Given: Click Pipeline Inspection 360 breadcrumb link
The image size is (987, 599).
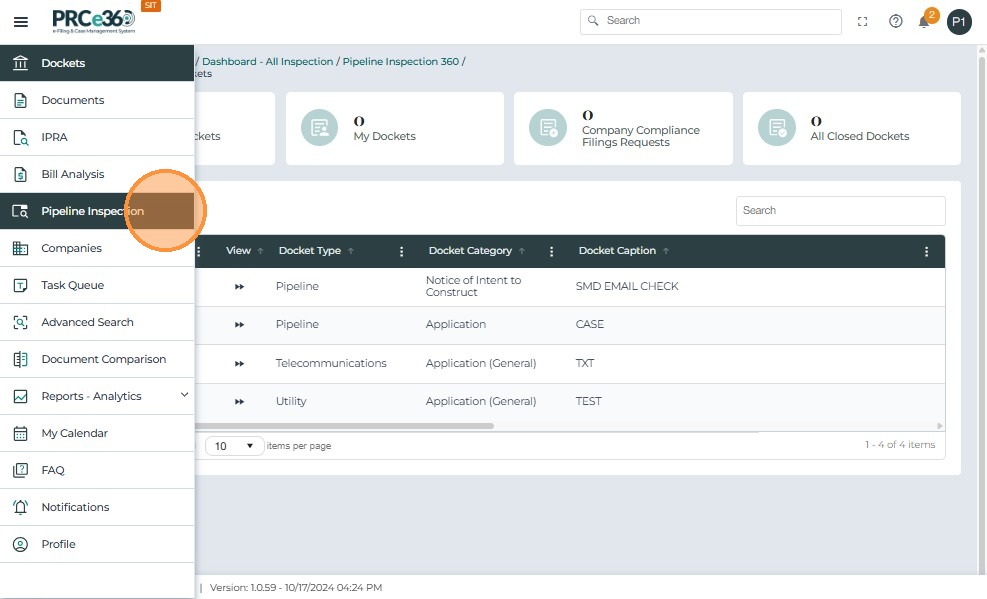Looking at the screenshot, I should pyautogui.click(x=400, y=62).
